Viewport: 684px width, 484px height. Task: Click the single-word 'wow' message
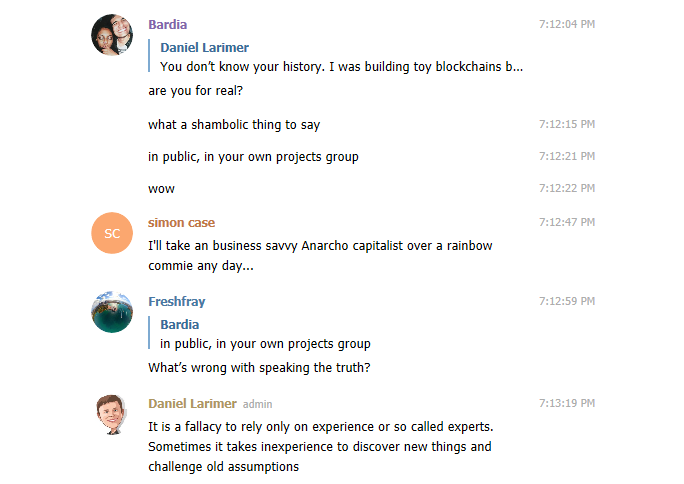pos(161,188)
